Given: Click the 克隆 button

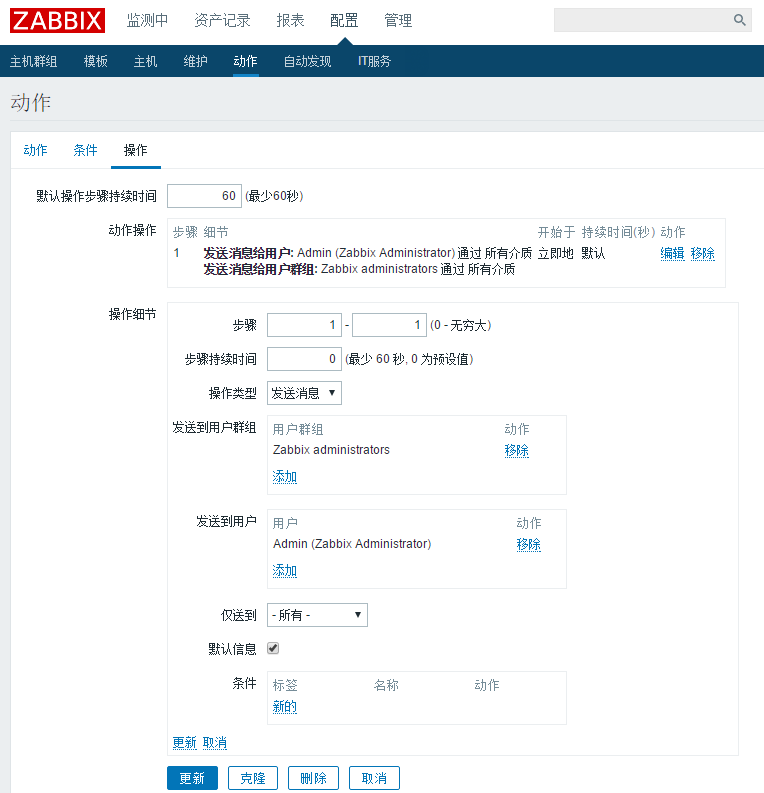Looking at the screenshot, I should click(x=253, y=778).
